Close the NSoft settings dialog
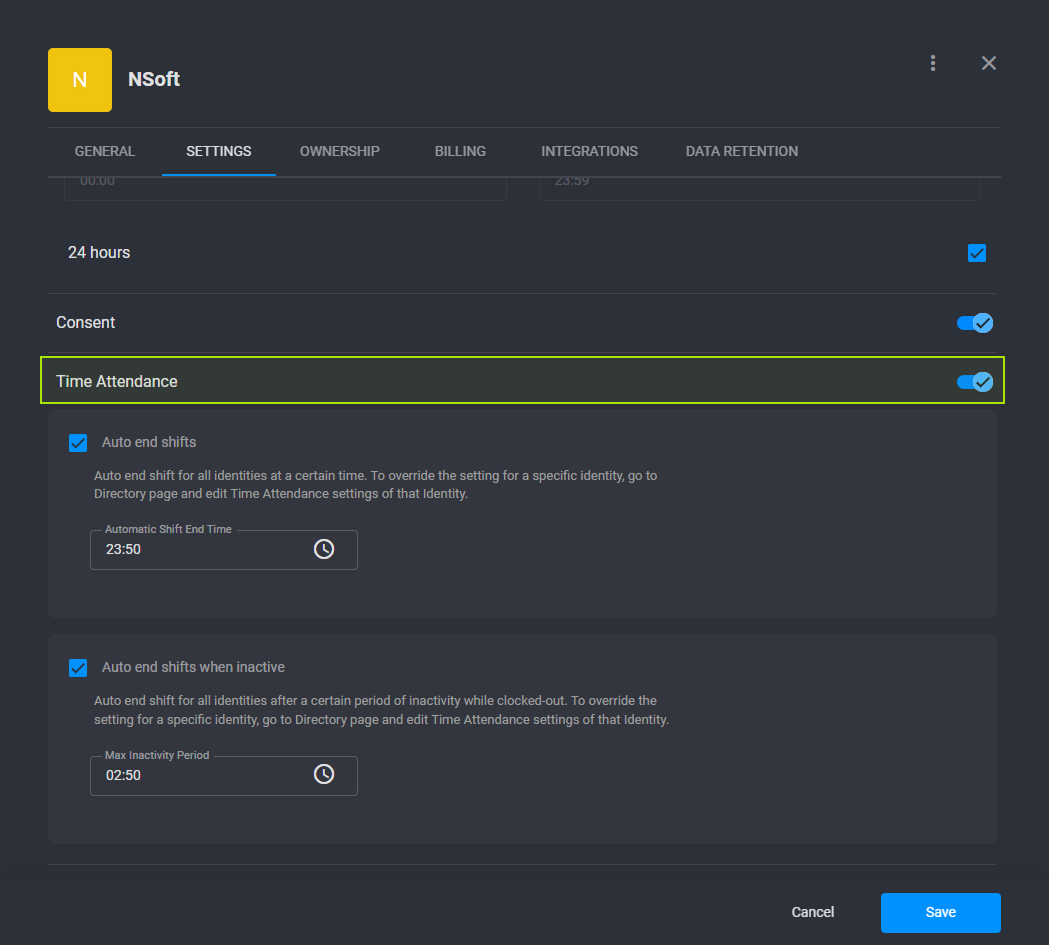This screenshot has width=1049, height=945. 989,63
